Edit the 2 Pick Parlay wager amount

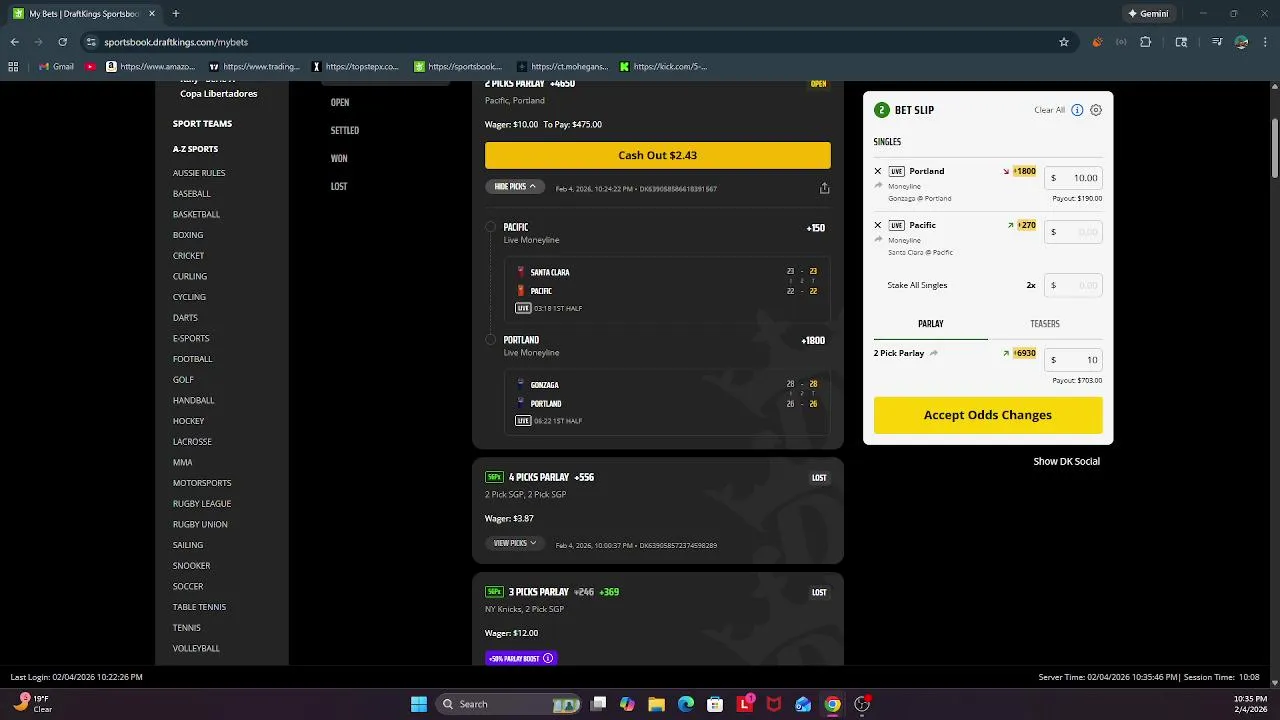pyautogui.click(x=1073, y=360)
